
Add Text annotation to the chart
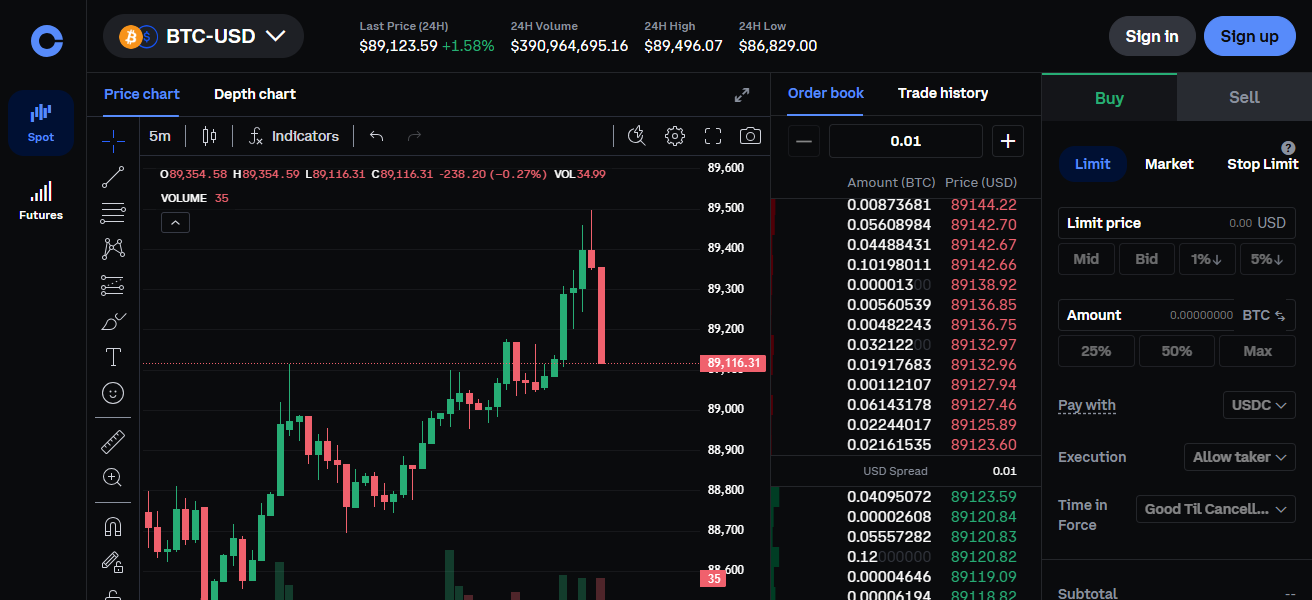[x=112, y=357]
